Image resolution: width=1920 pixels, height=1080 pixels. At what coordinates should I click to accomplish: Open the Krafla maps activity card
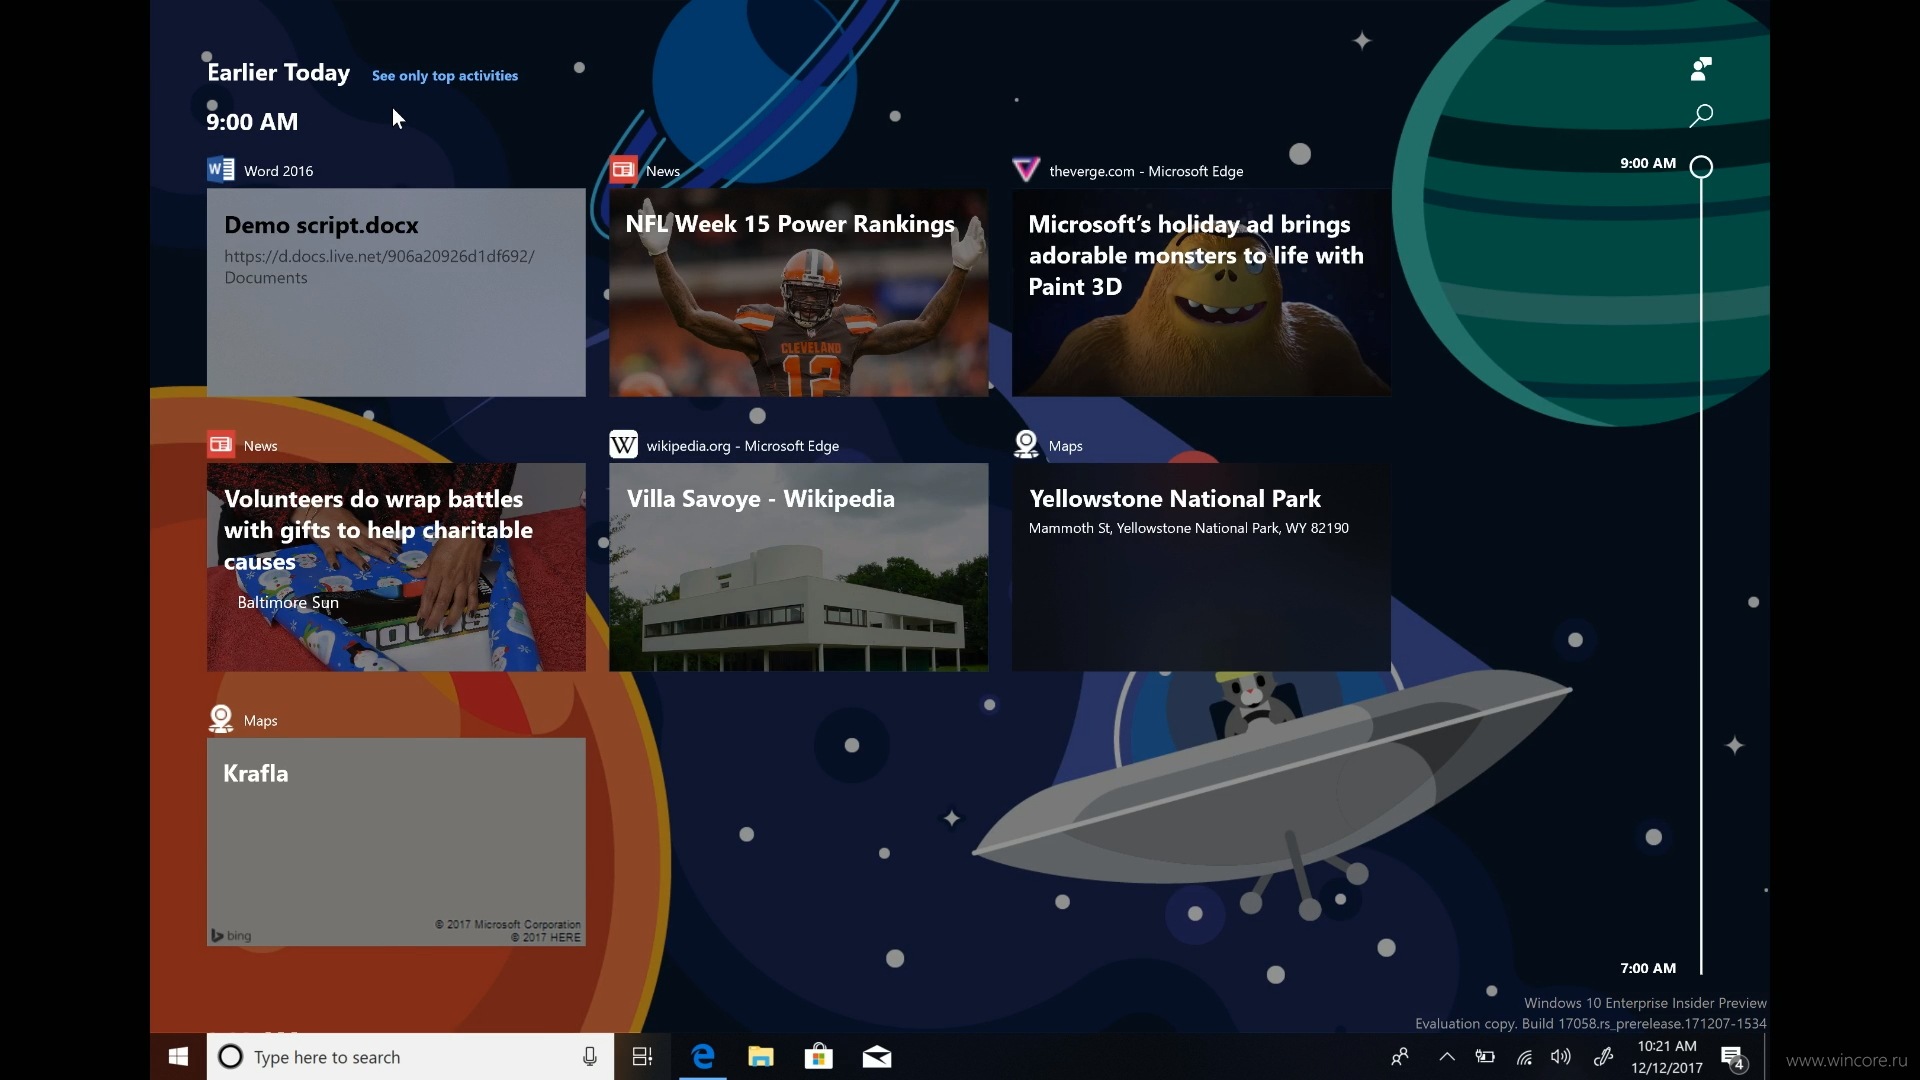tap(396, 842)
